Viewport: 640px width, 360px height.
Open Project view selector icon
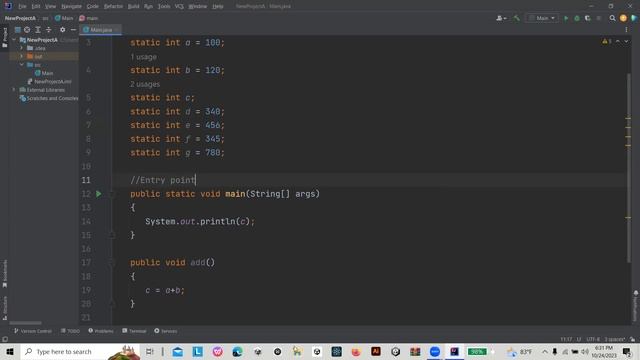coord(18,30)
